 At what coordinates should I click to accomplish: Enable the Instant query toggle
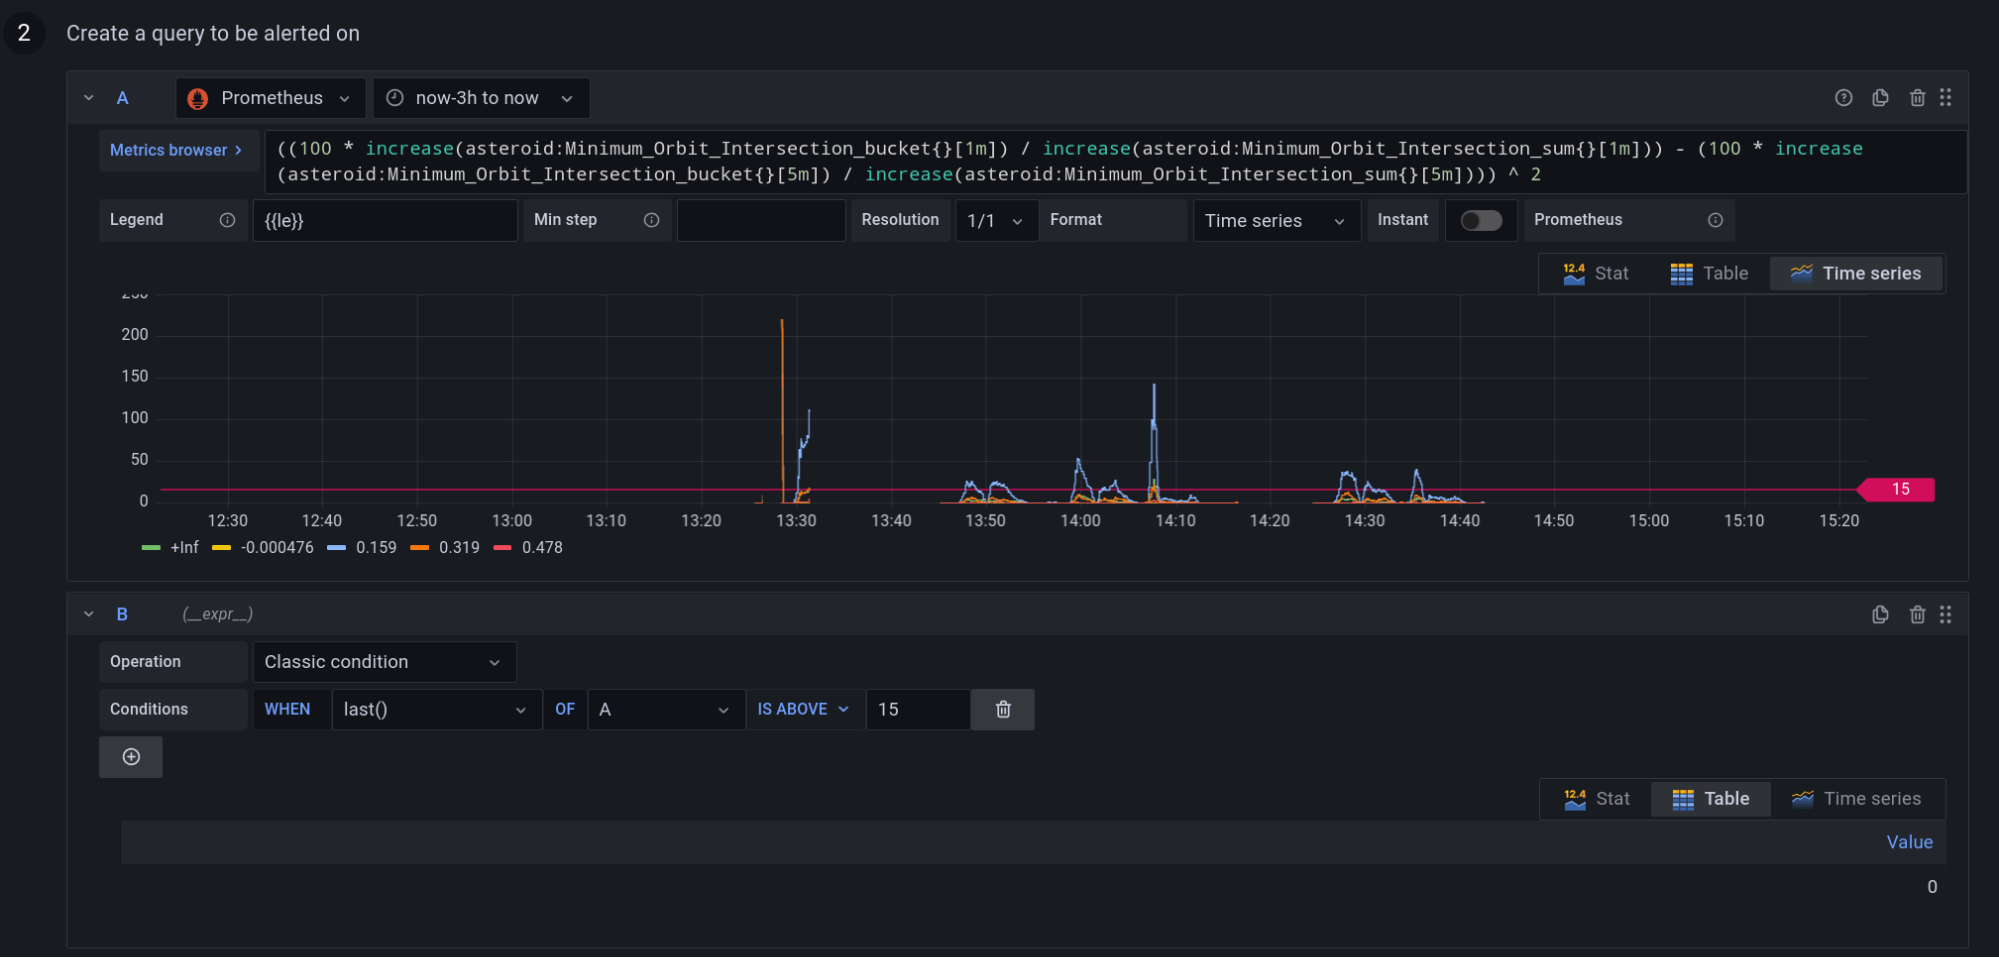[x=1481, y=220]
